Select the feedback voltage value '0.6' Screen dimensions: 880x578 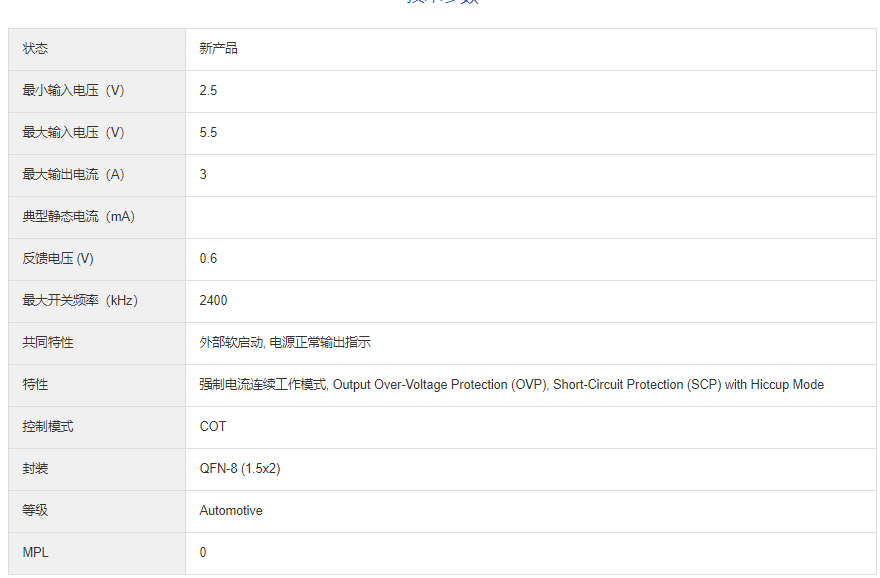(208, 259)
